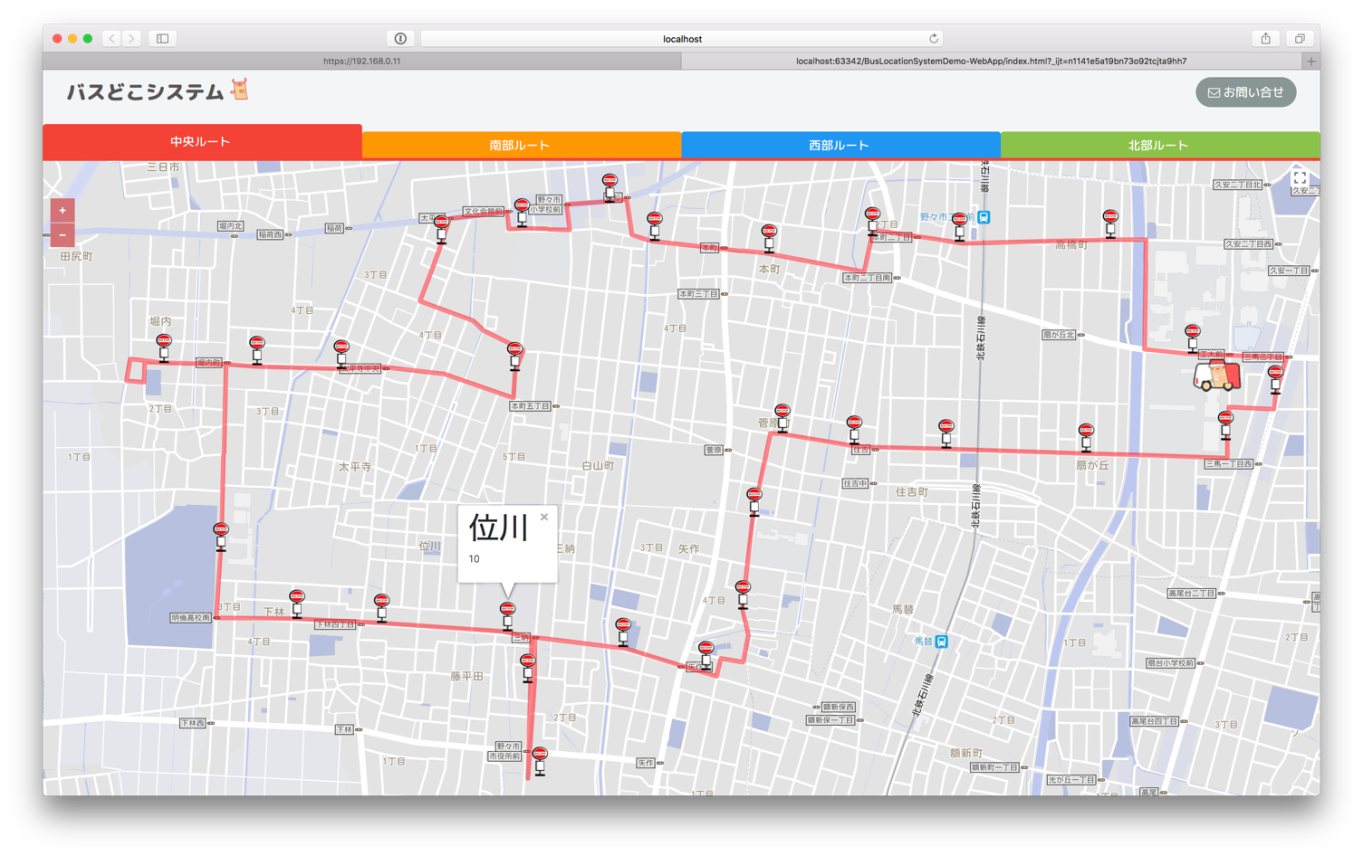Screen dimensions: 1363x856
Task: Click the お問い合せ contact button
Action: tap(1245, 92)
